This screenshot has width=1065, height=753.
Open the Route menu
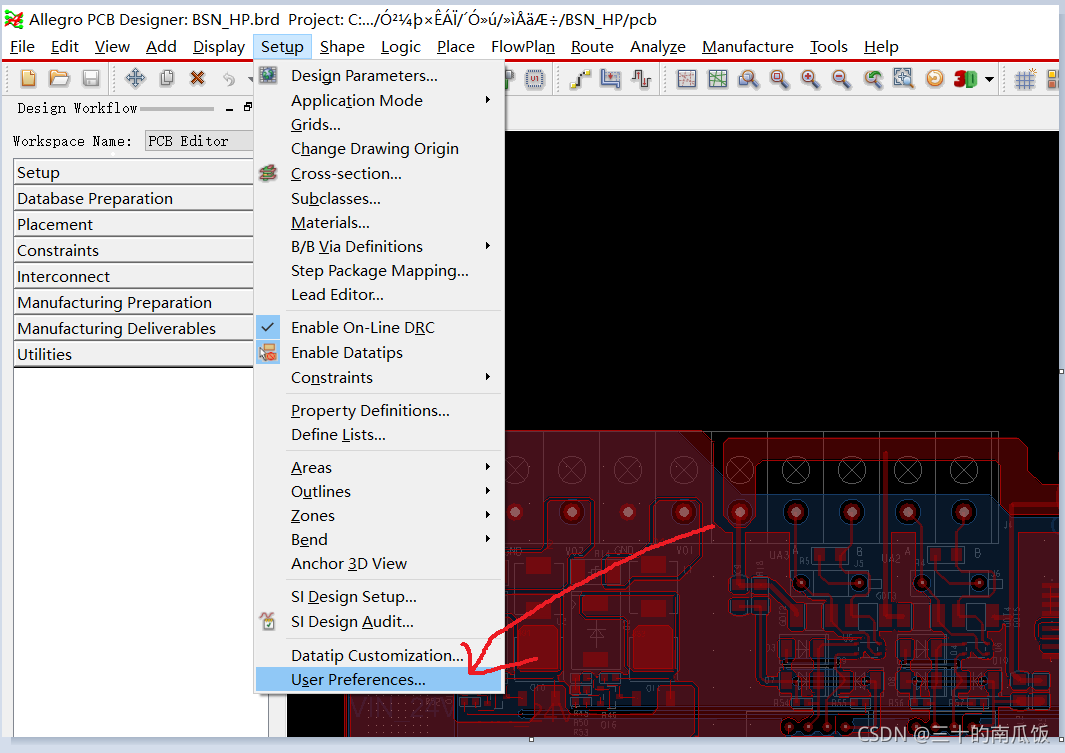592,47
